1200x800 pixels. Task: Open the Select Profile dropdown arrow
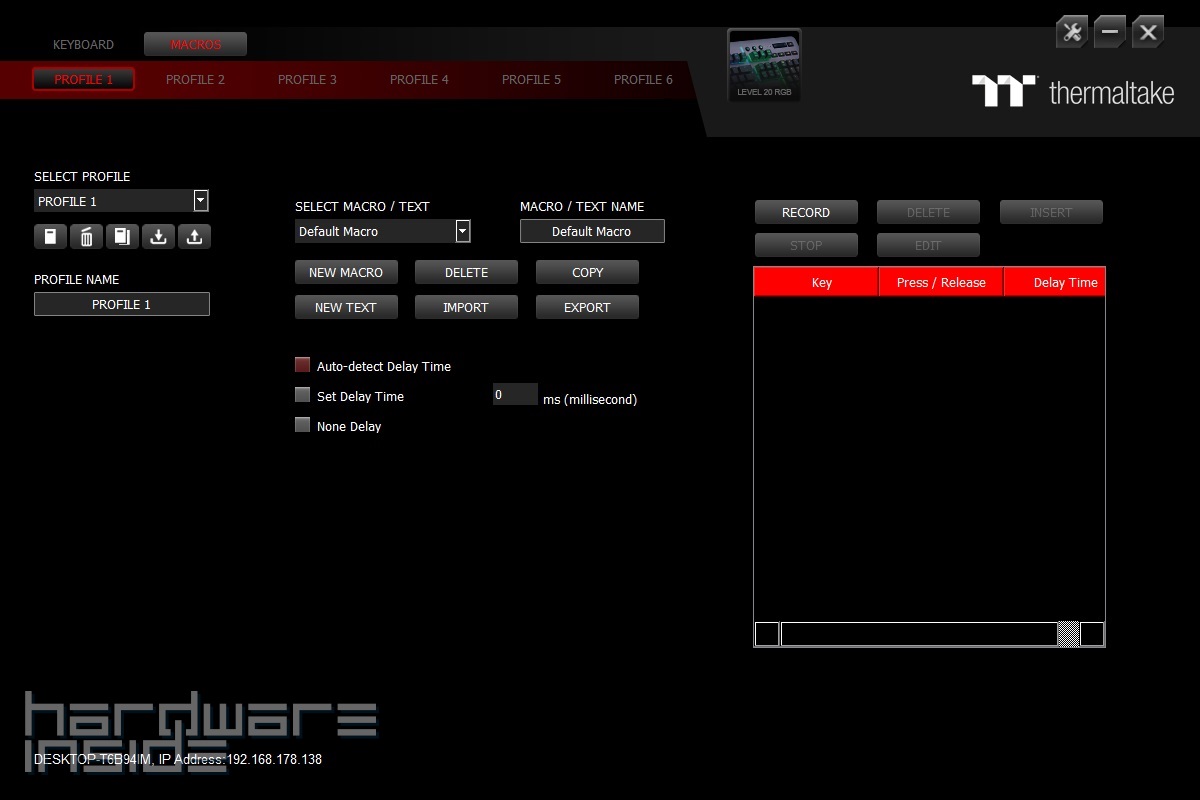201,201
